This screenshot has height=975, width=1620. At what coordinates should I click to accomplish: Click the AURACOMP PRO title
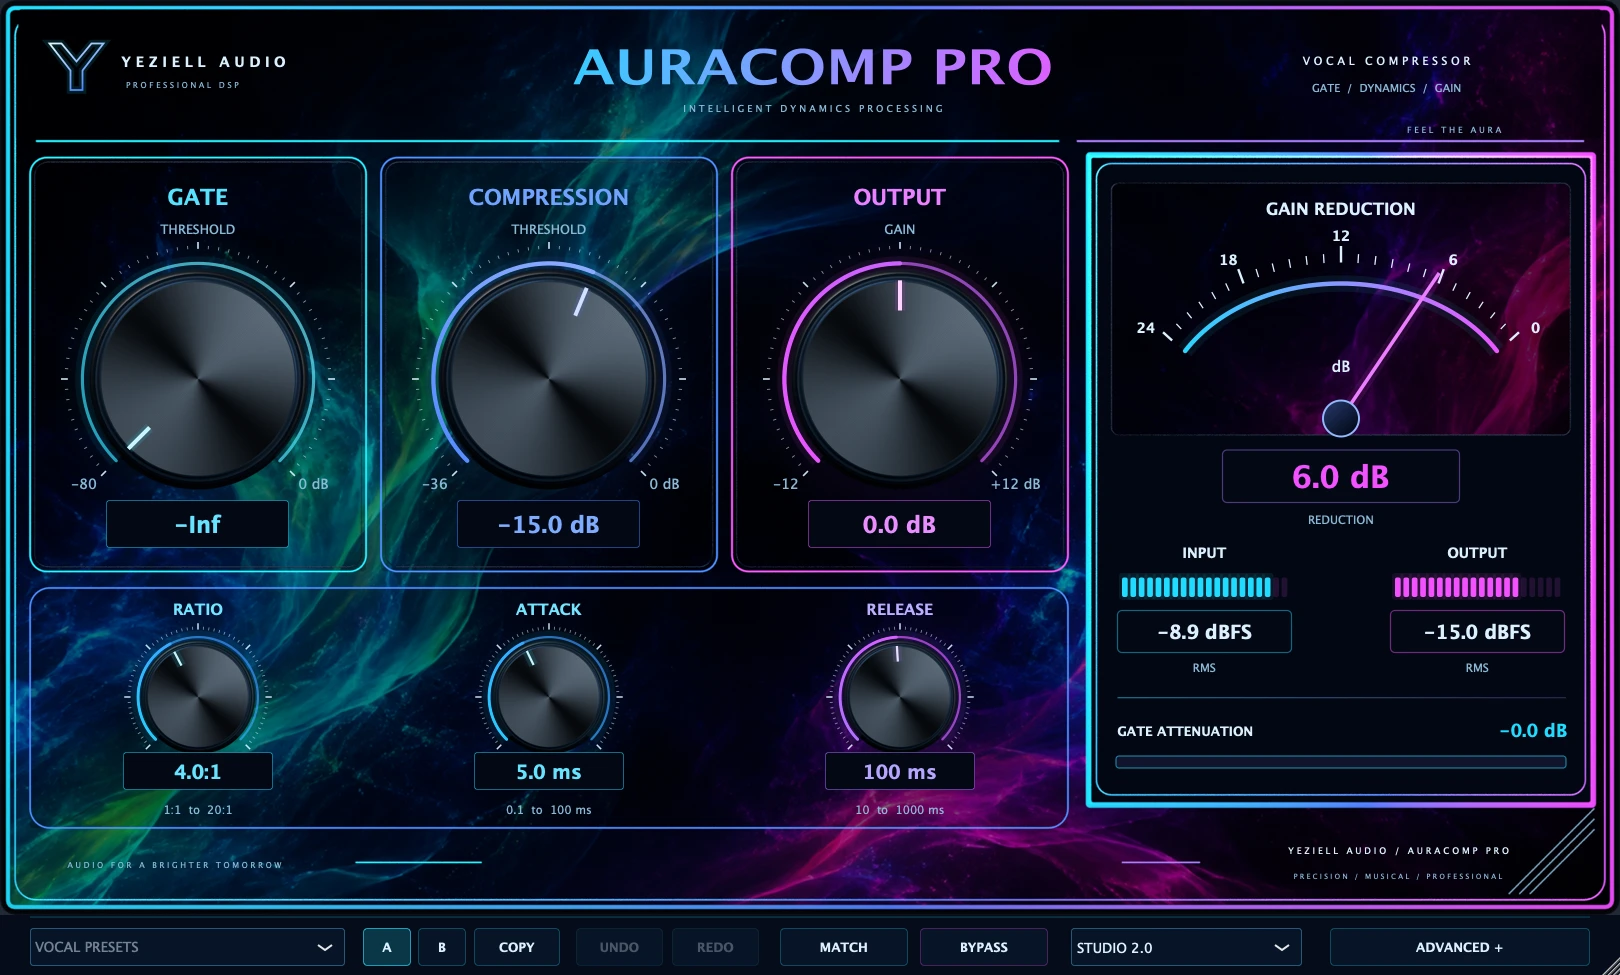coord(813,67)
